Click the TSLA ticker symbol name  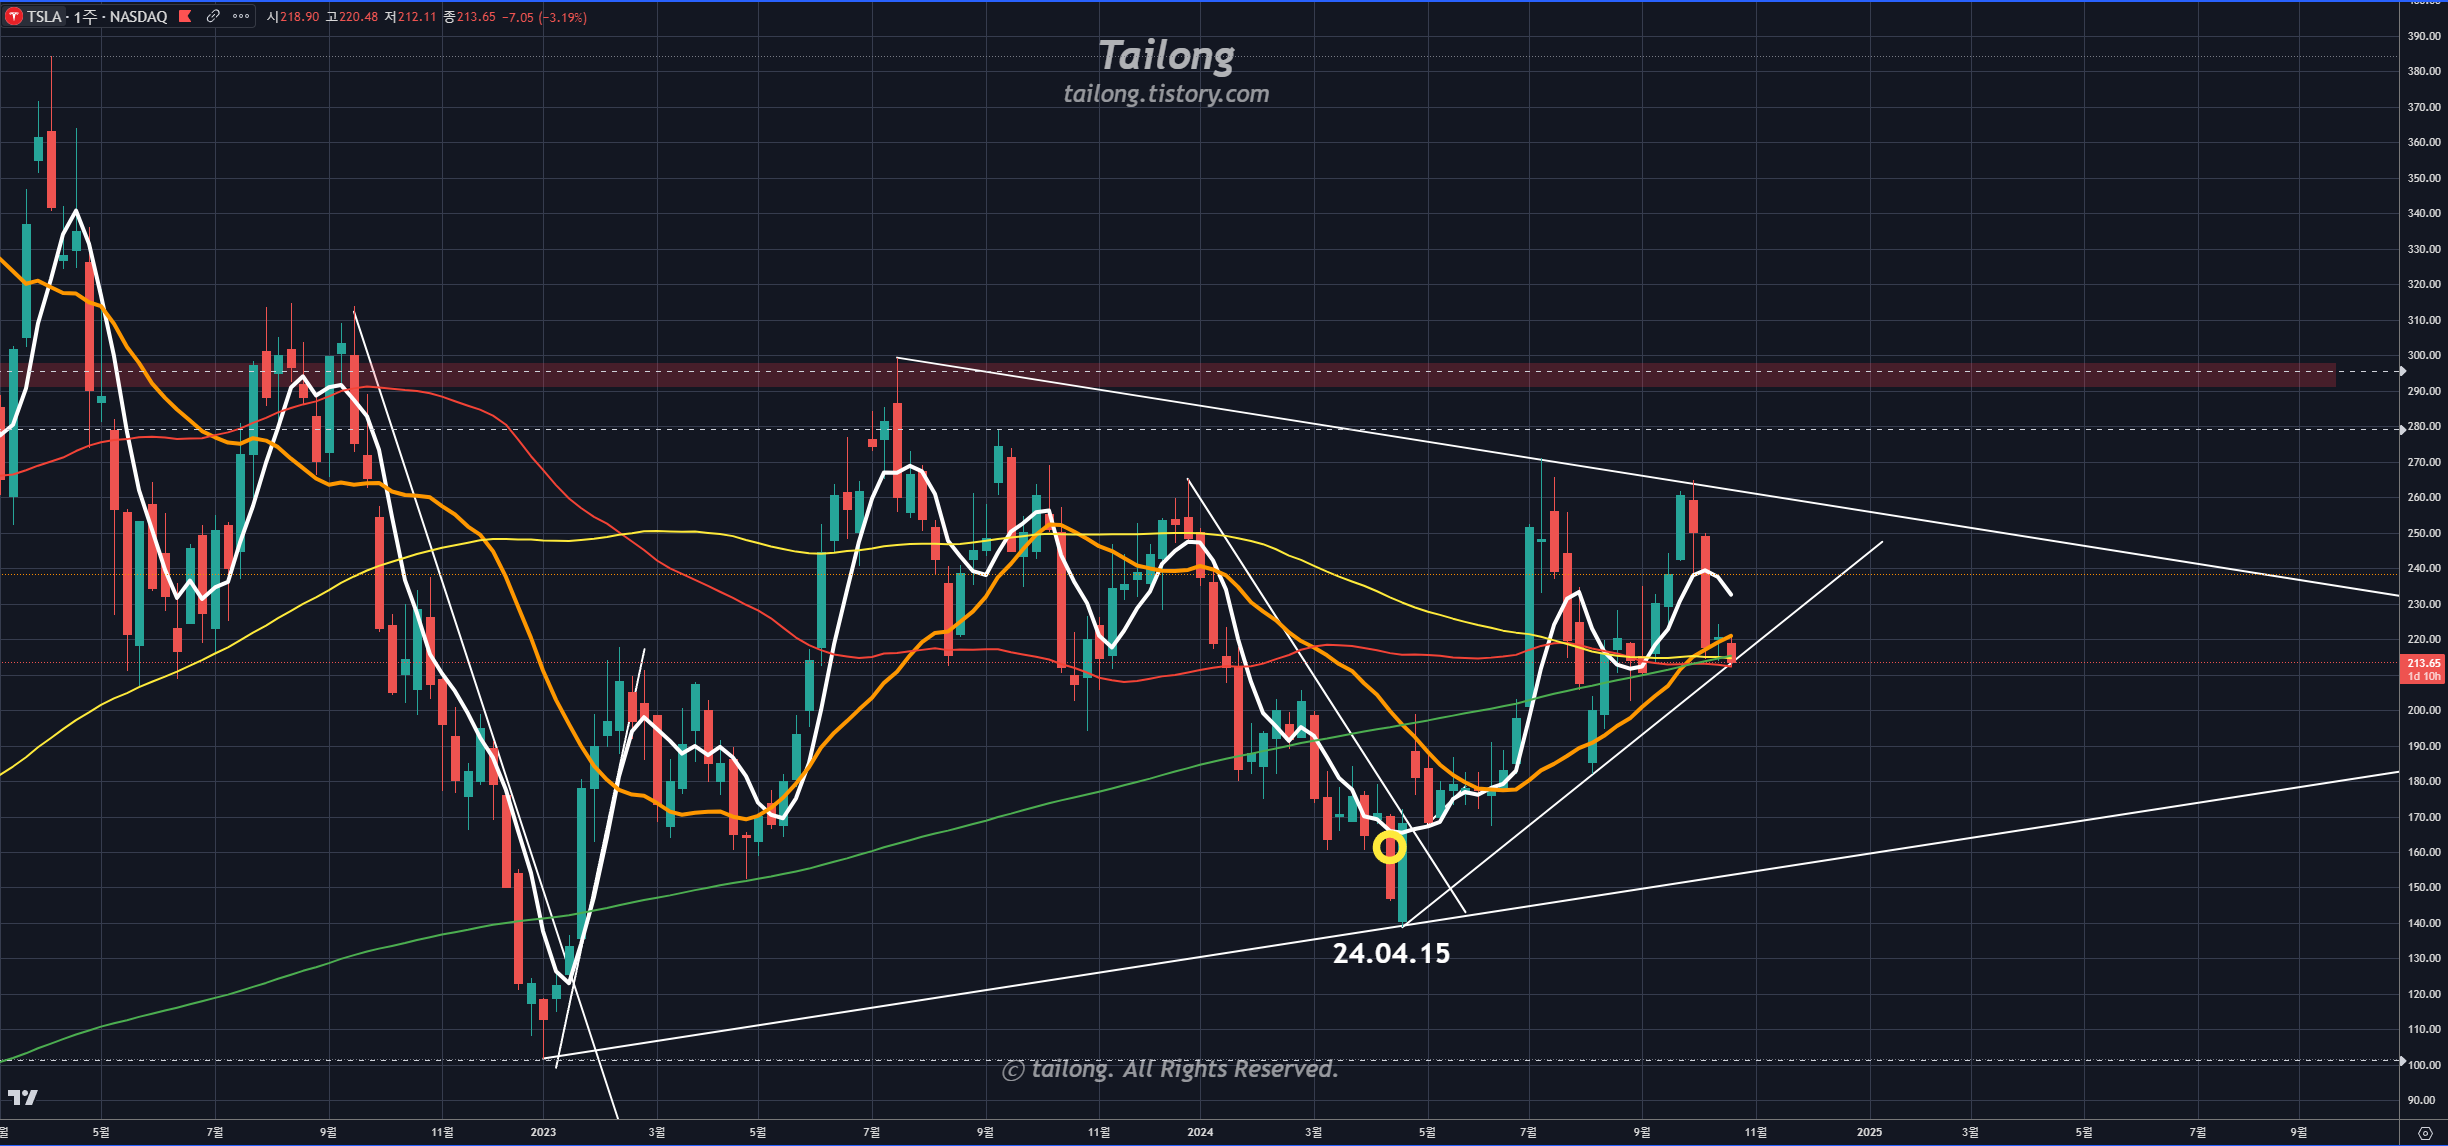[x=44, y=17]
